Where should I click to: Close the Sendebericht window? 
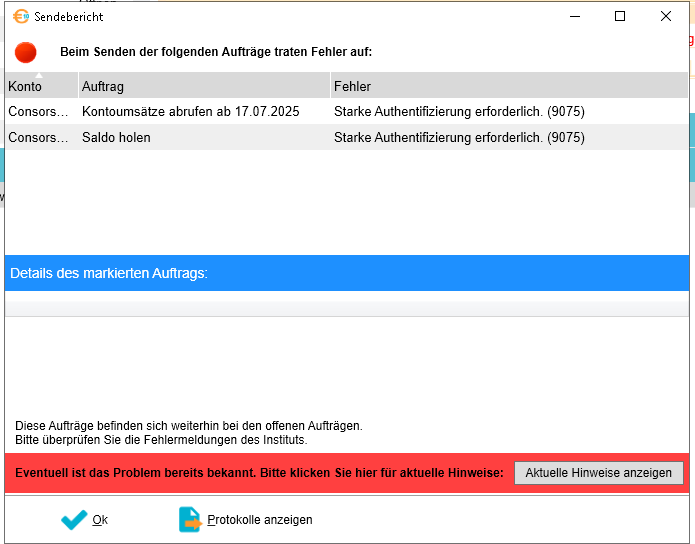[x=666, y=16]
